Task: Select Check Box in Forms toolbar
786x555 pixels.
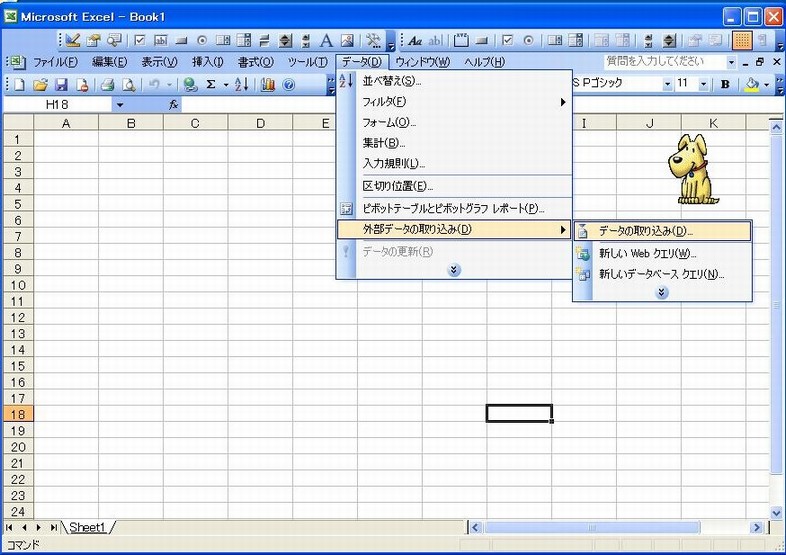Action: point(507,40)
